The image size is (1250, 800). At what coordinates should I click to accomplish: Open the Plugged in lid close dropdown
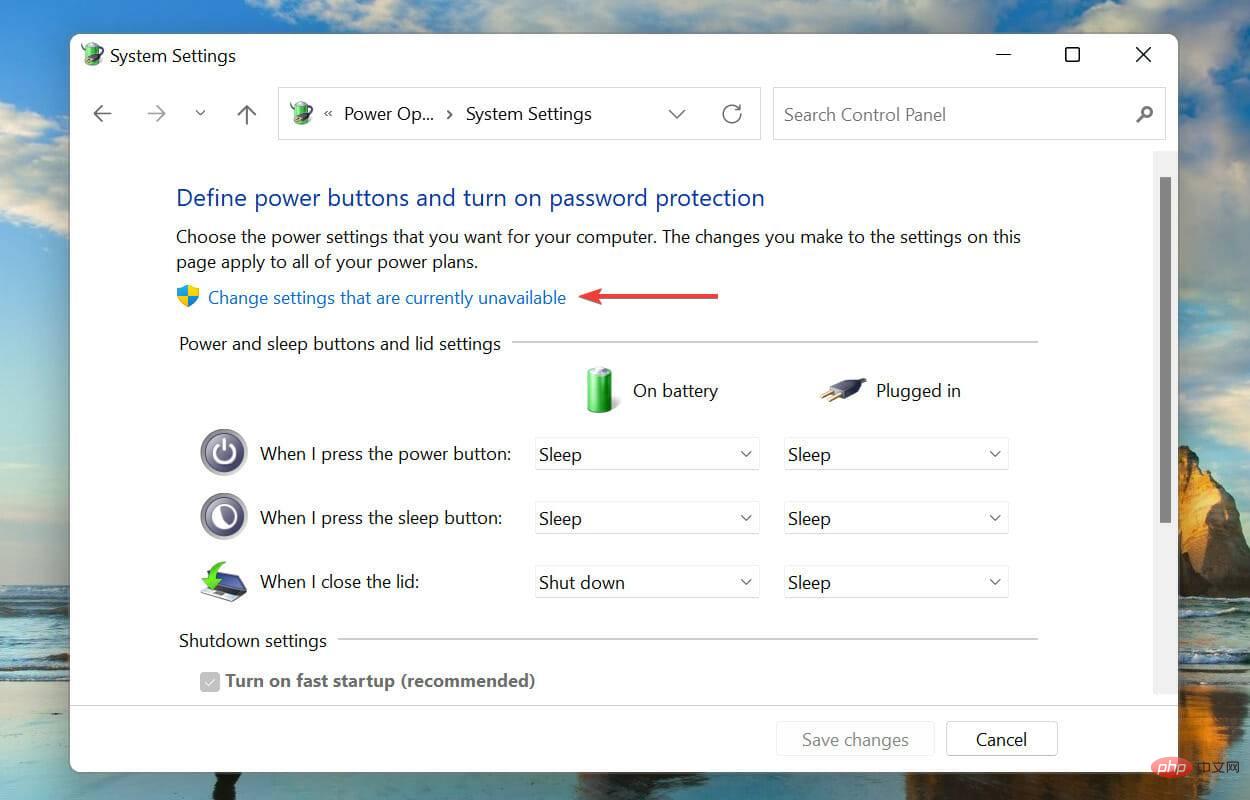pos(896,581)
